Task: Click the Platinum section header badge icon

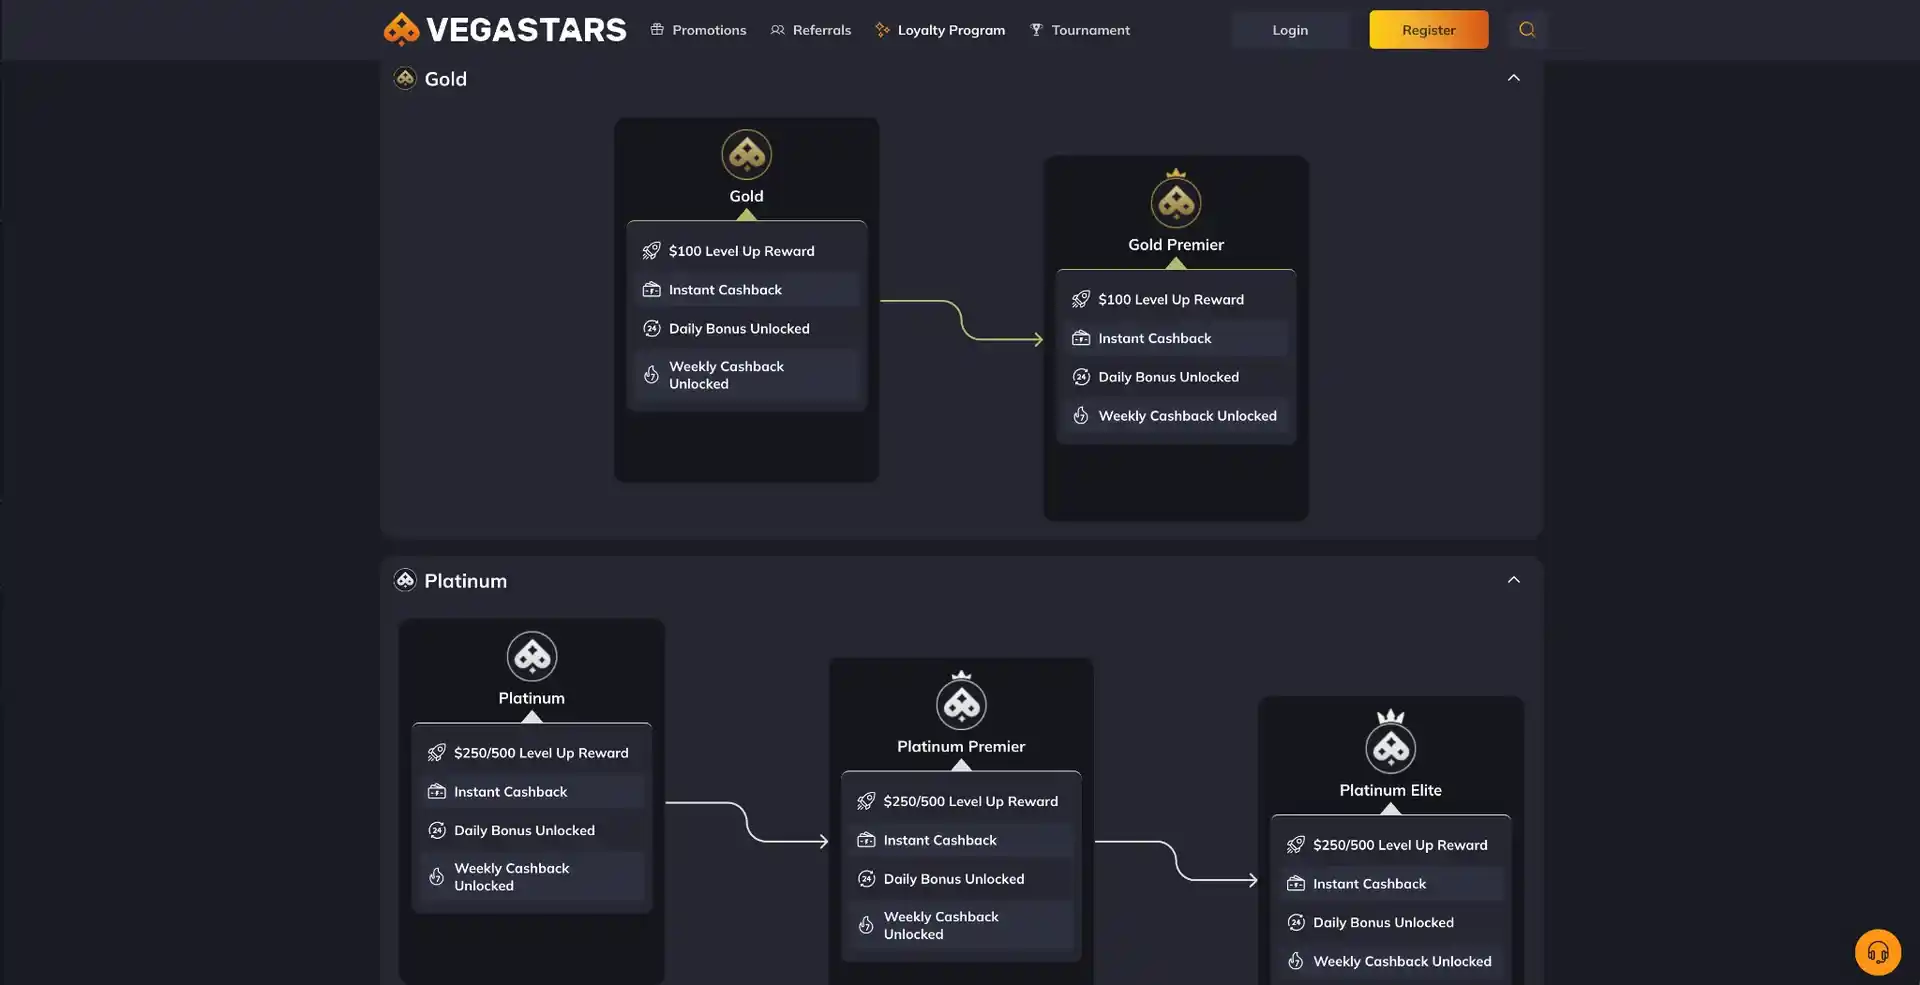Action: point(405,580)
